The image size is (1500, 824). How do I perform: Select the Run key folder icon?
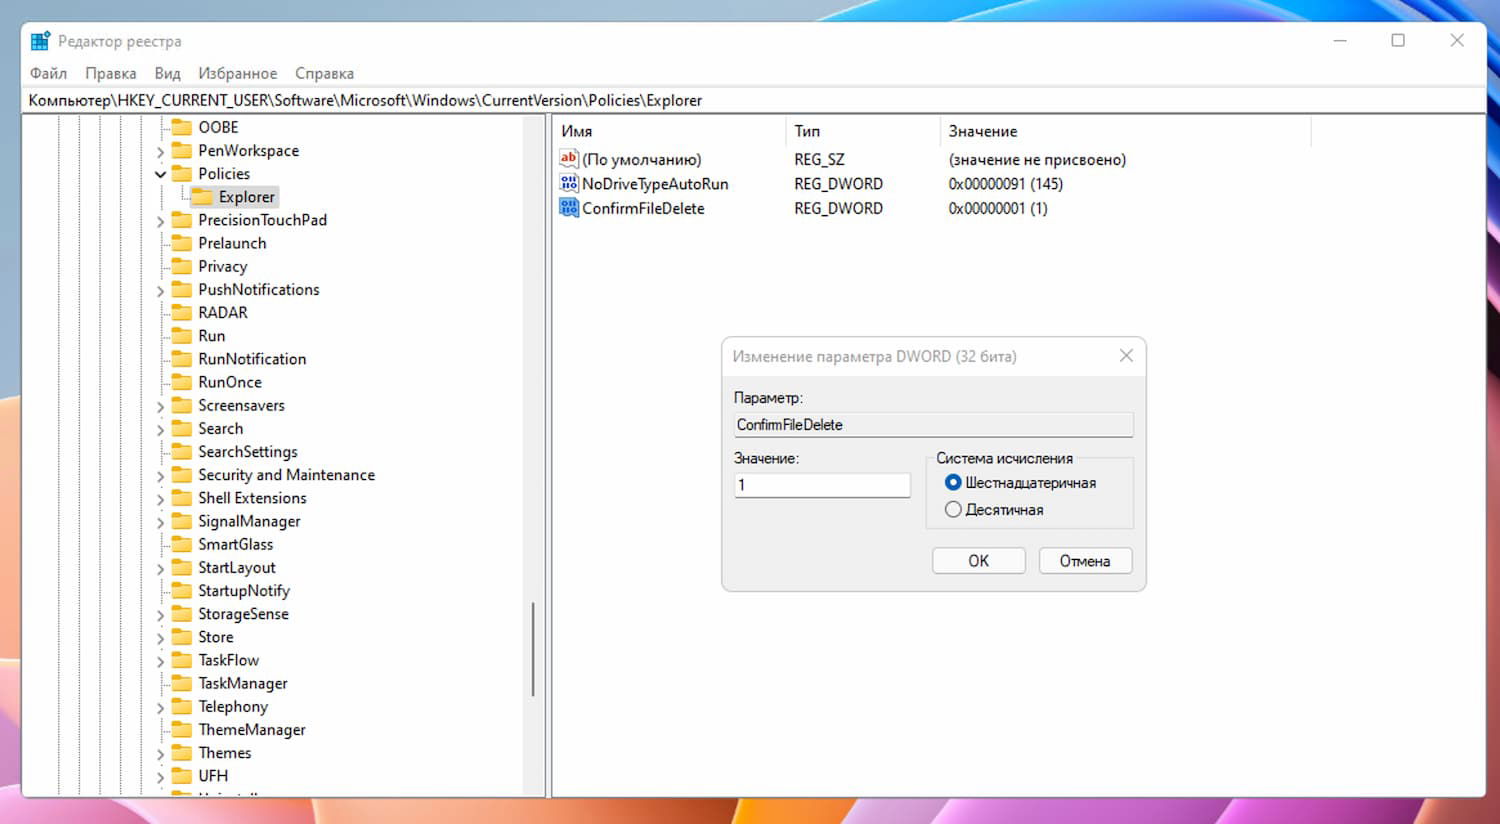click(181, 336)
